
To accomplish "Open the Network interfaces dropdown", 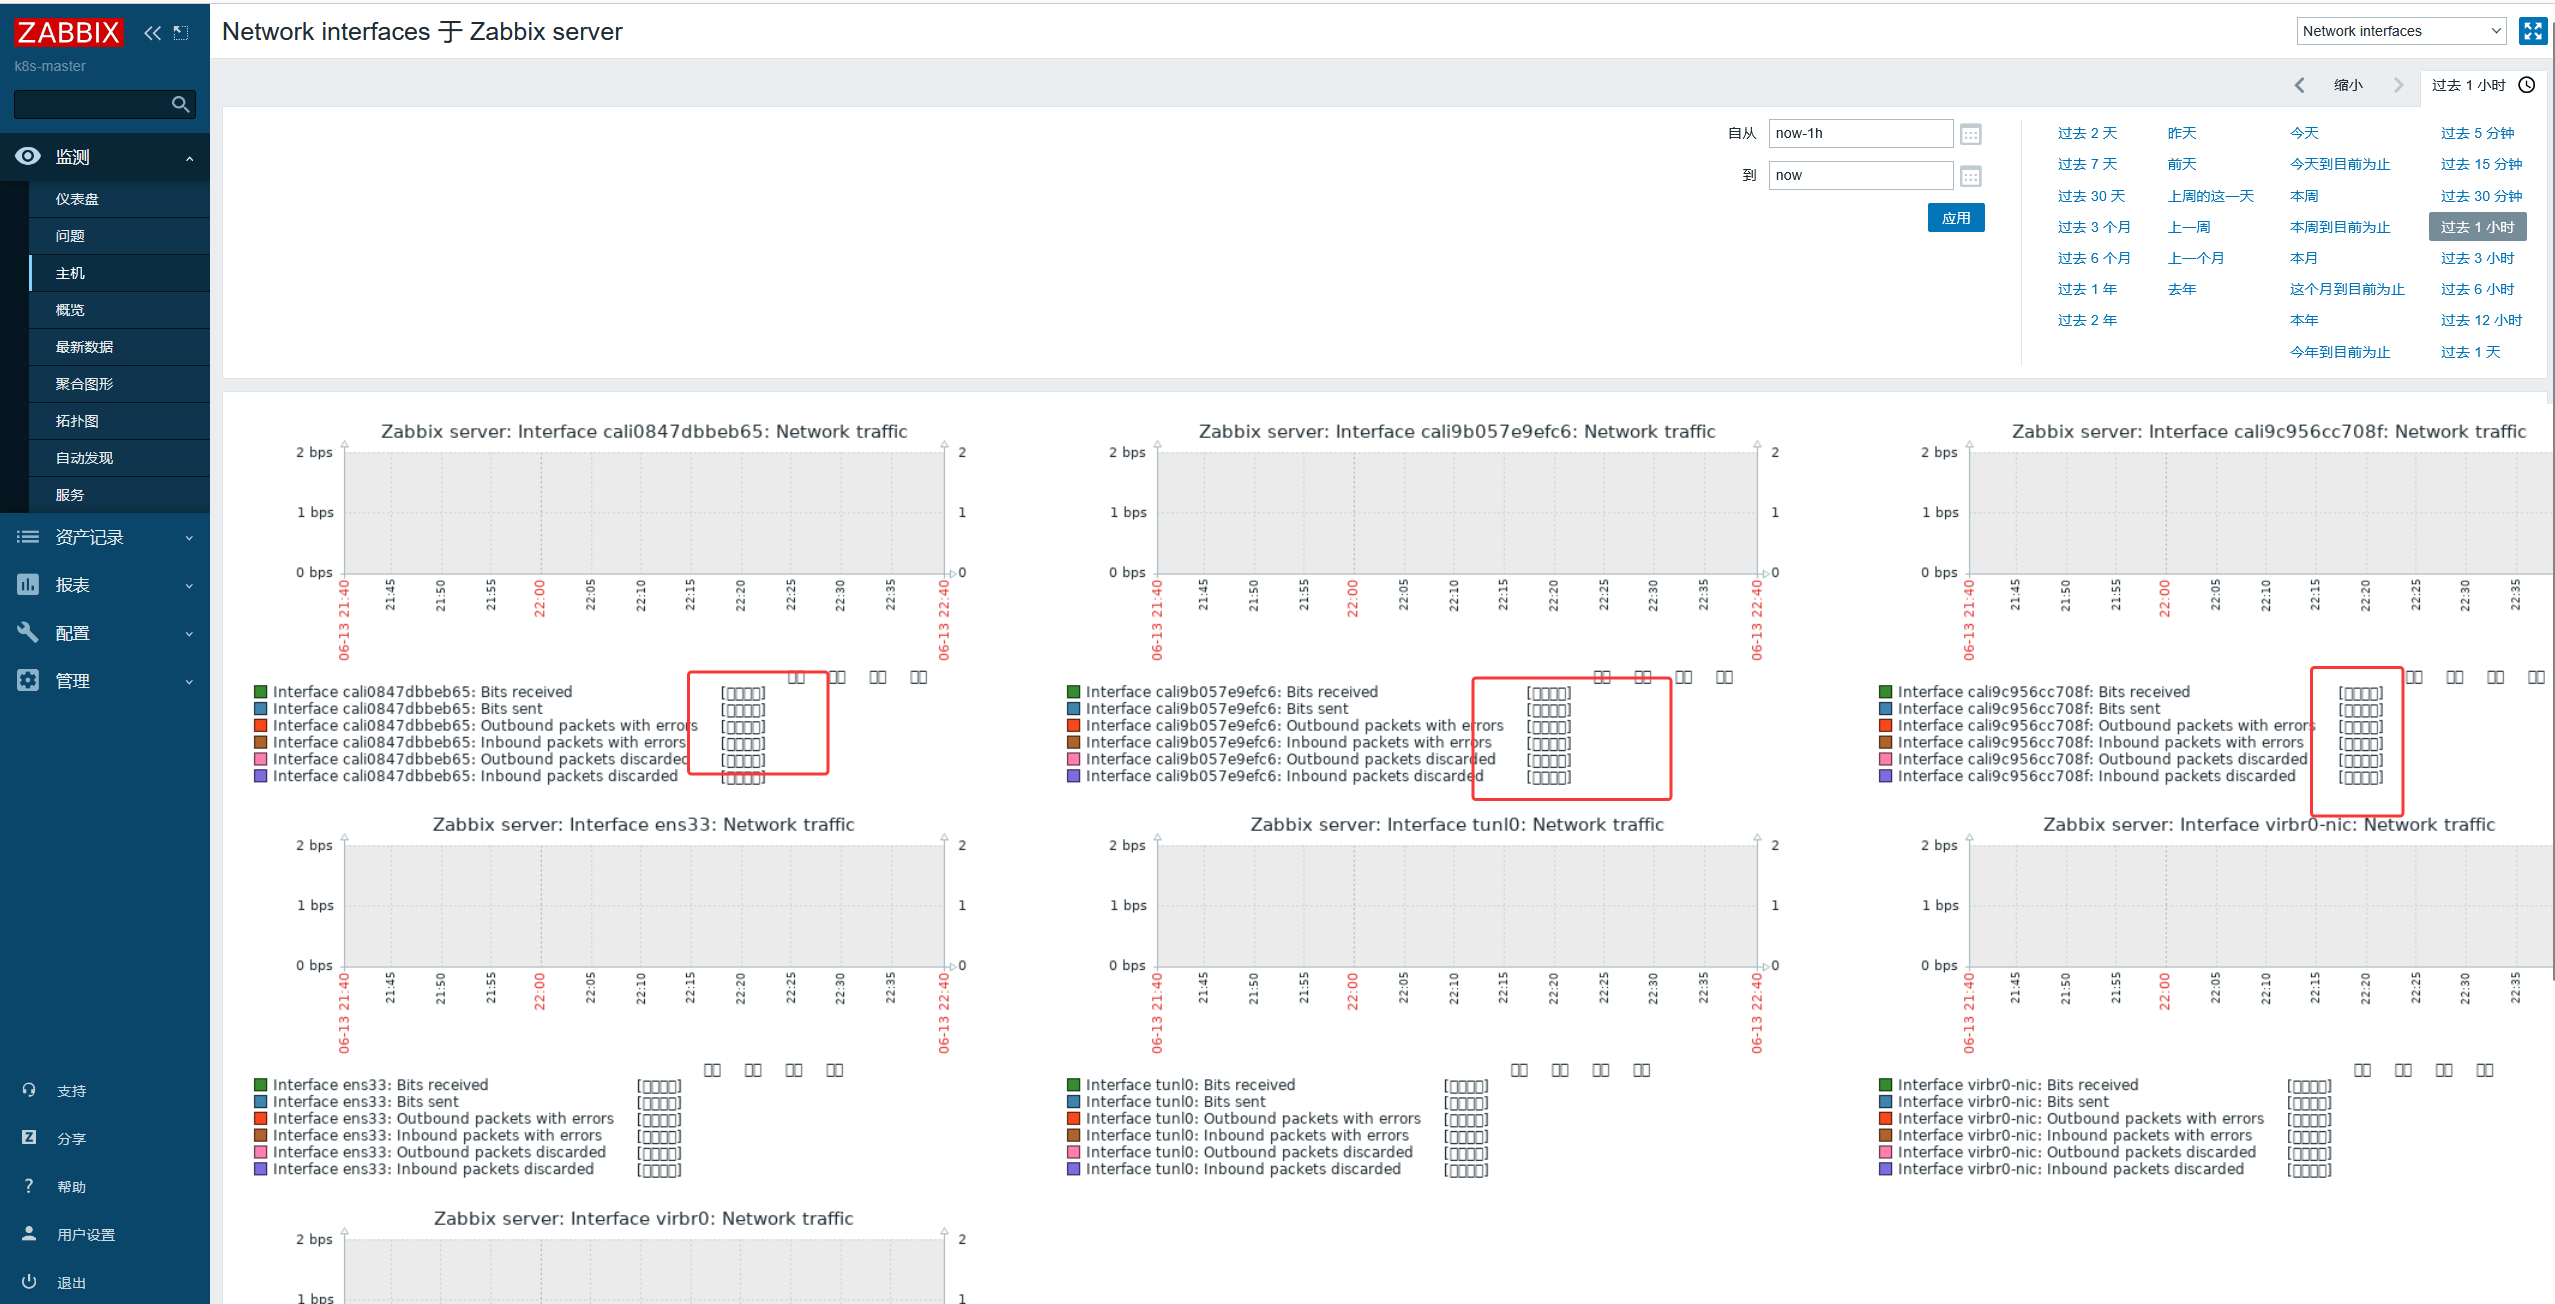I will [x=2400, y=31].
